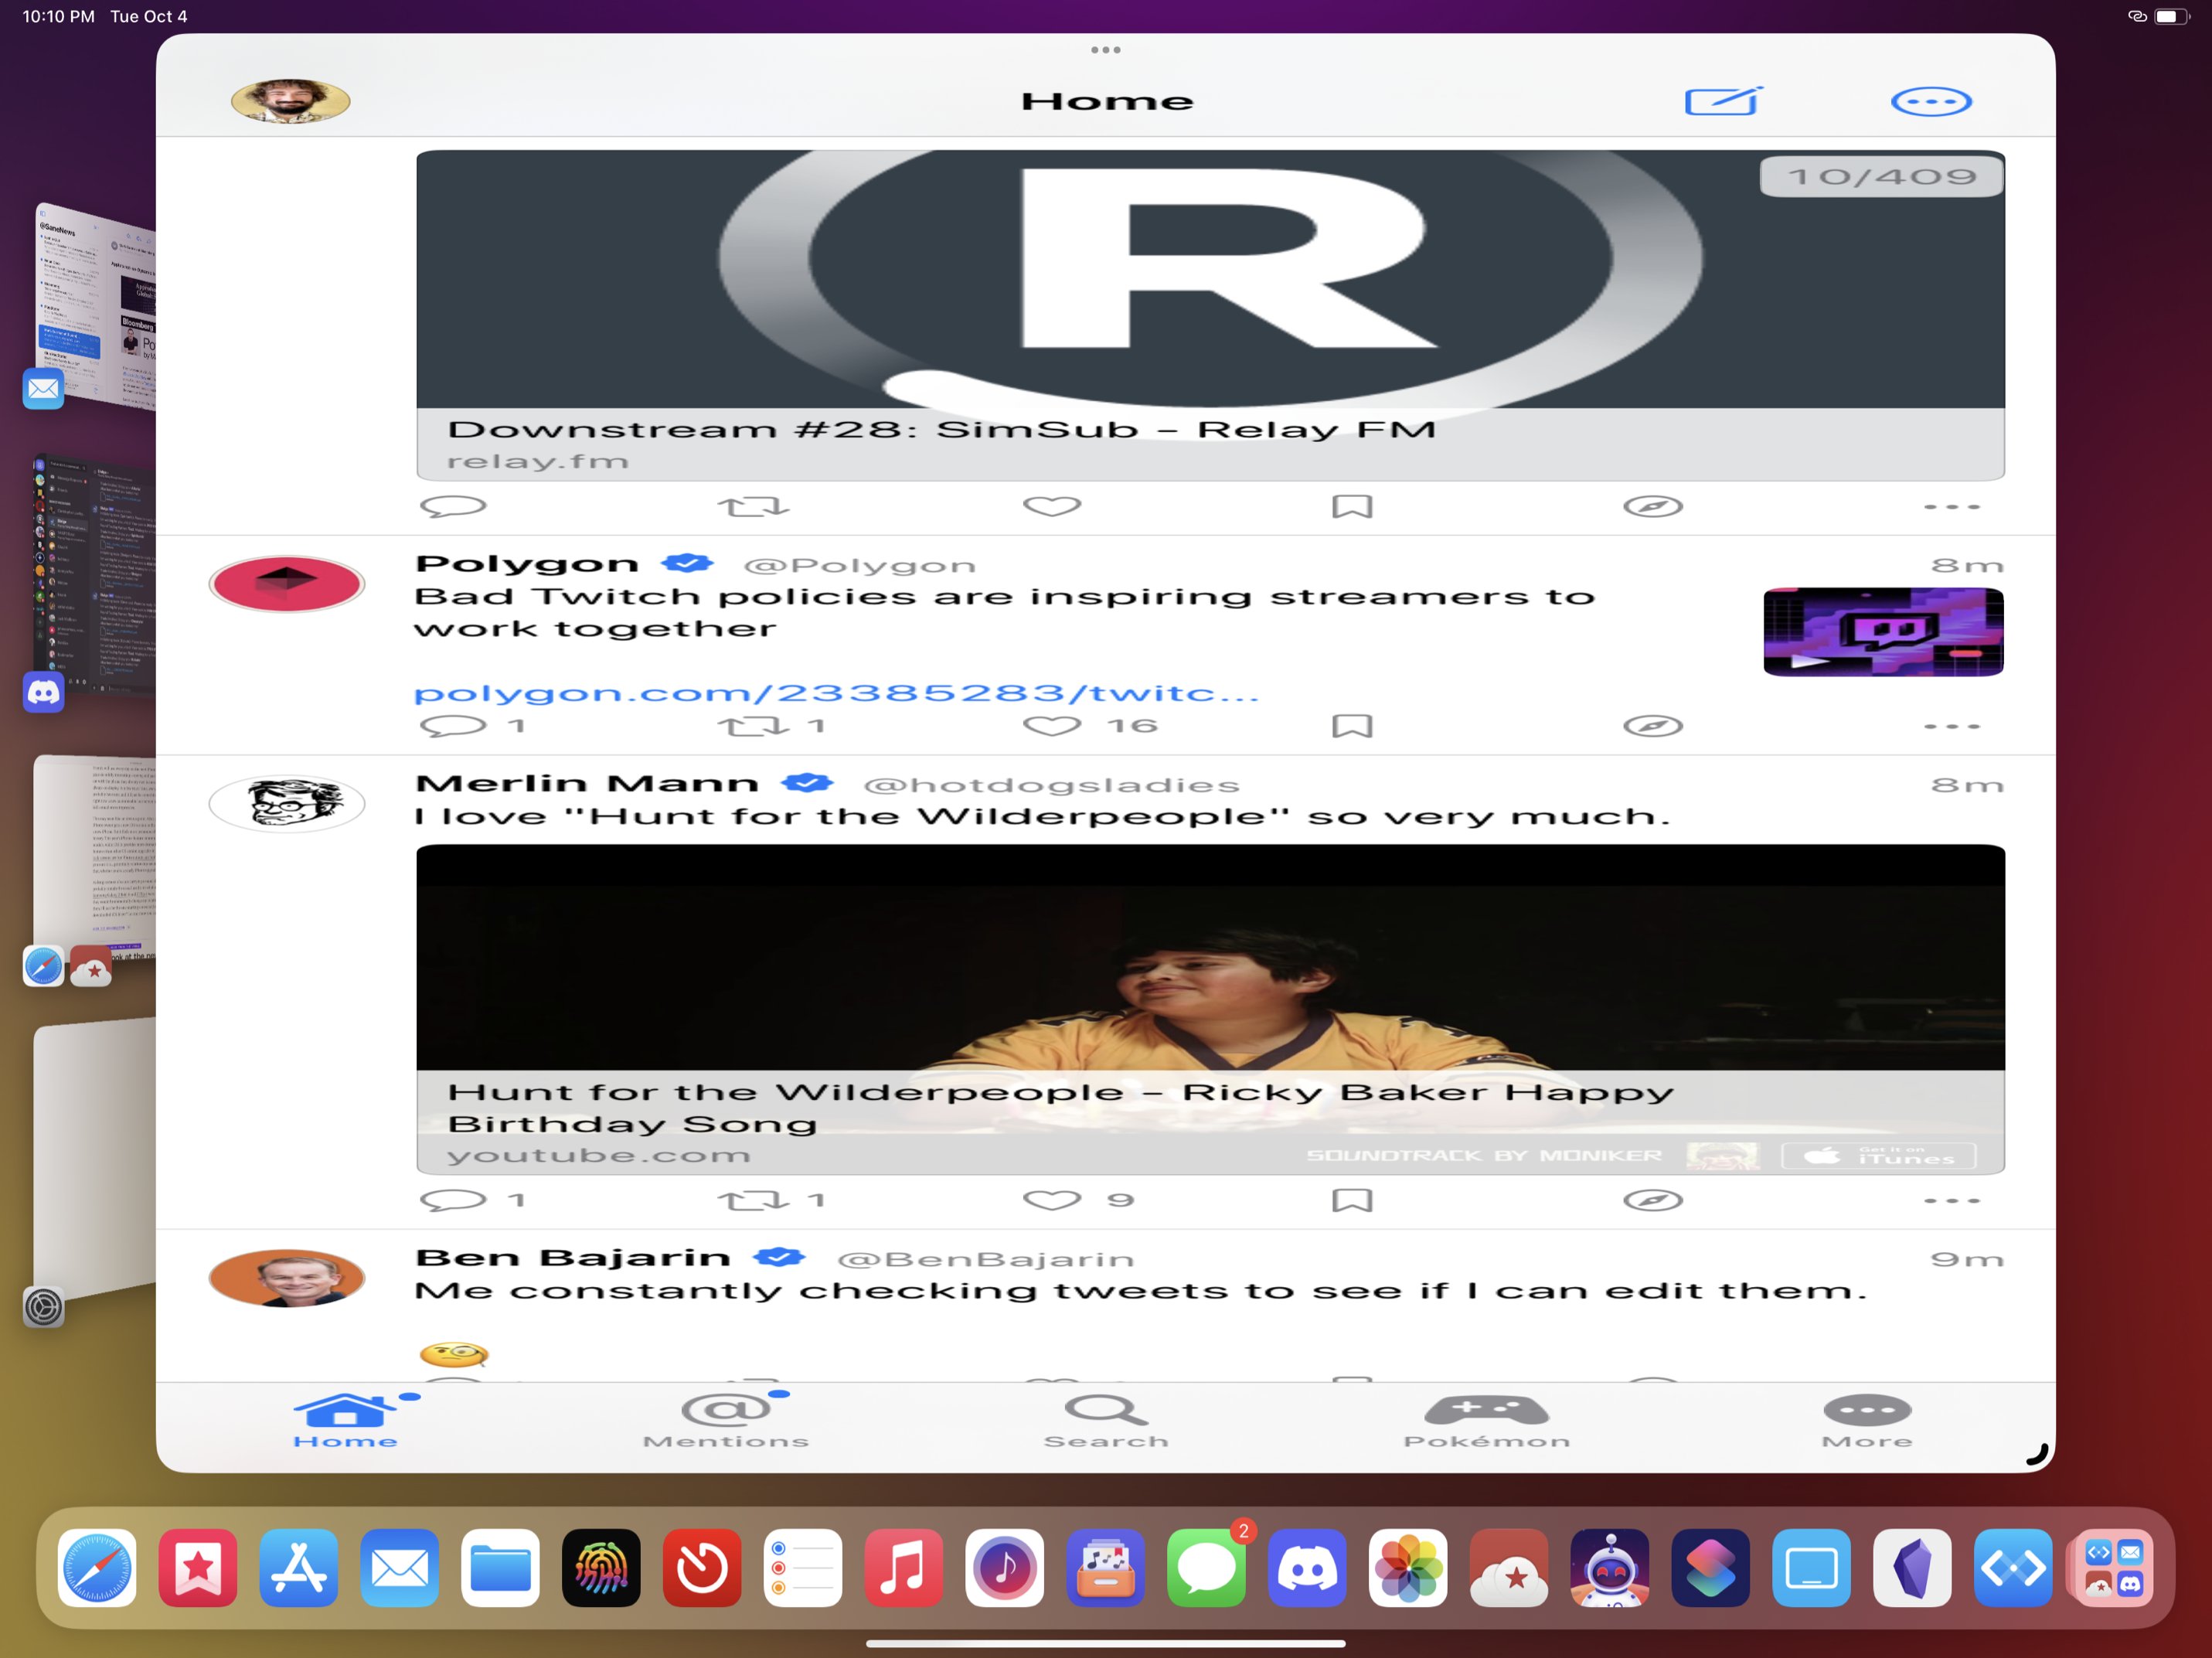2212x1658 pixels.
Task: Reply to the Polygon tweet
Action: coord(453,726)
